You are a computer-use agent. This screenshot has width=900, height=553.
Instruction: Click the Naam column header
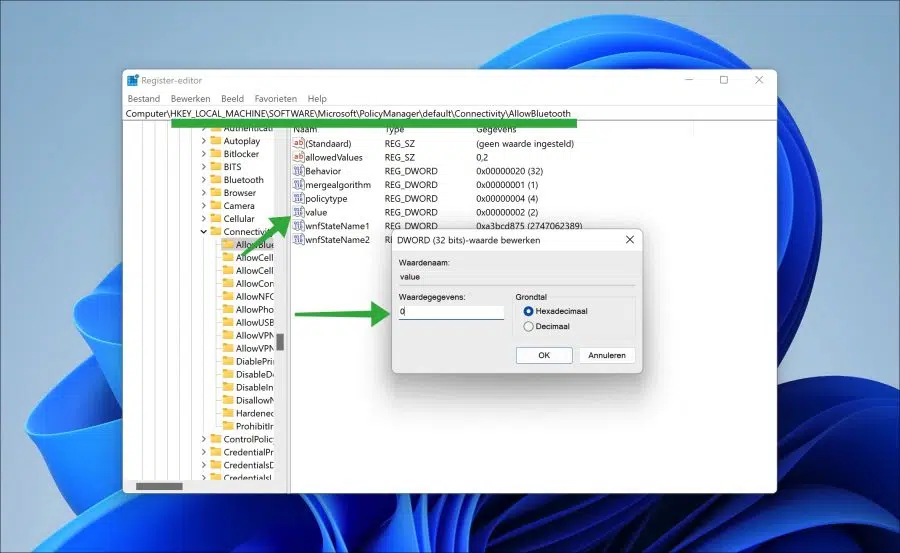305,129
